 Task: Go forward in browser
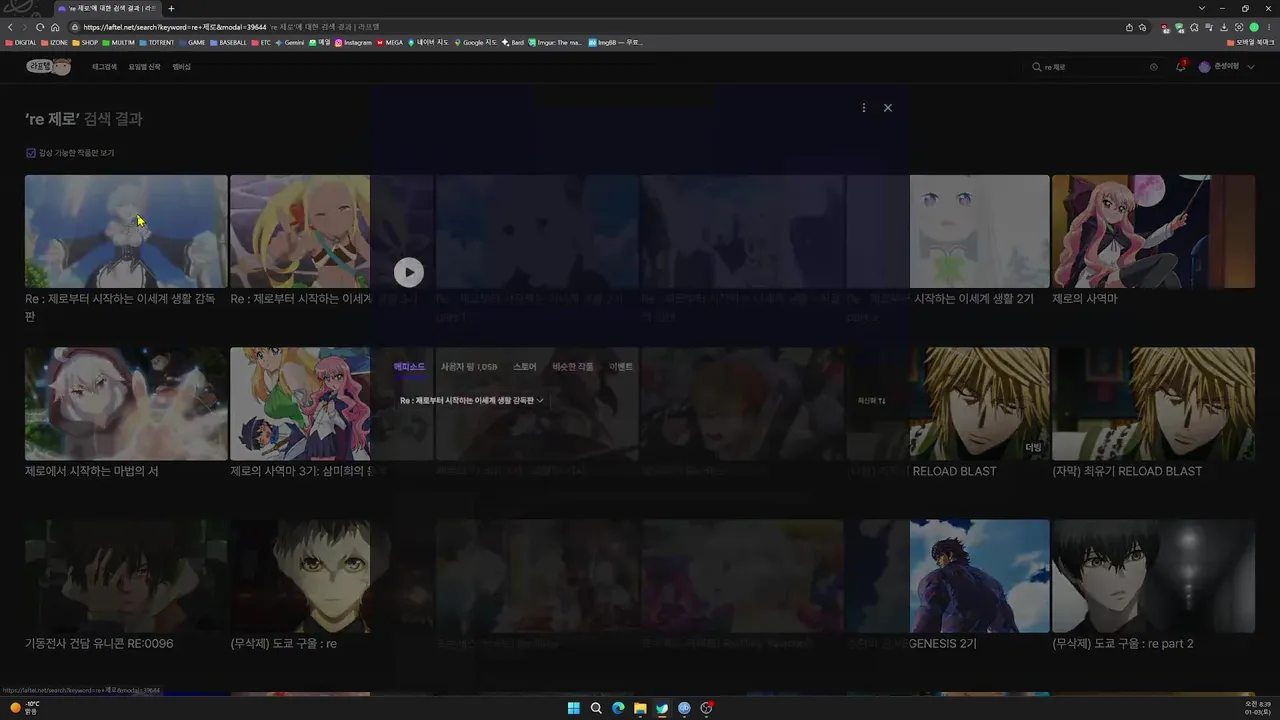click(25, 27)
